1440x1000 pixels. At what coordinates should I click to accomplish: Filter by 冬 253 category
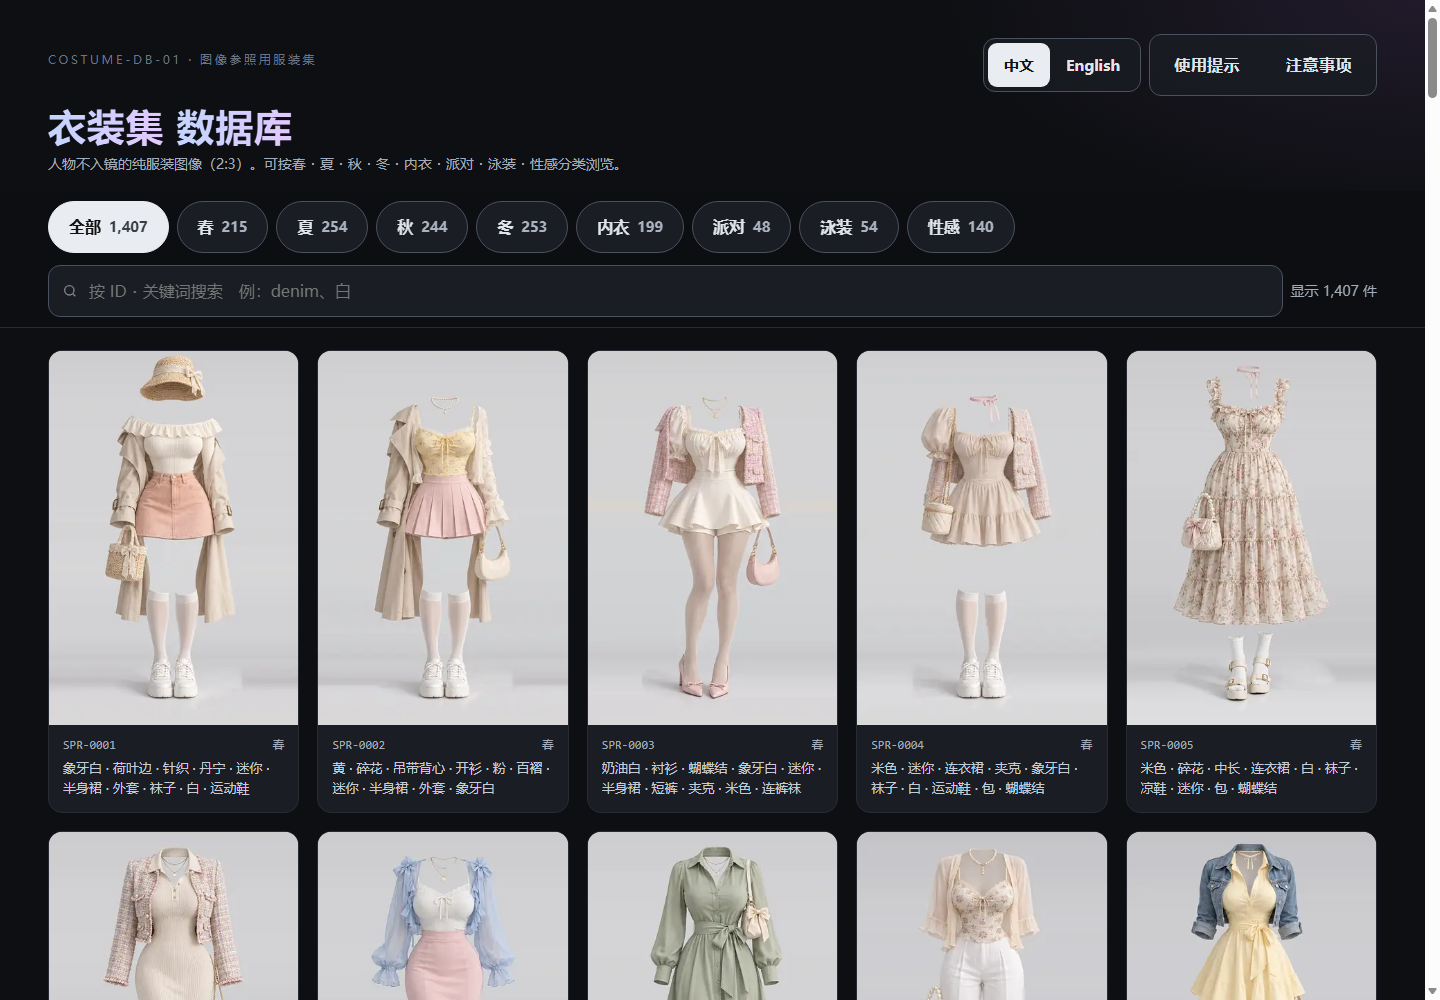pyautogui.click(x=522, y=227)
